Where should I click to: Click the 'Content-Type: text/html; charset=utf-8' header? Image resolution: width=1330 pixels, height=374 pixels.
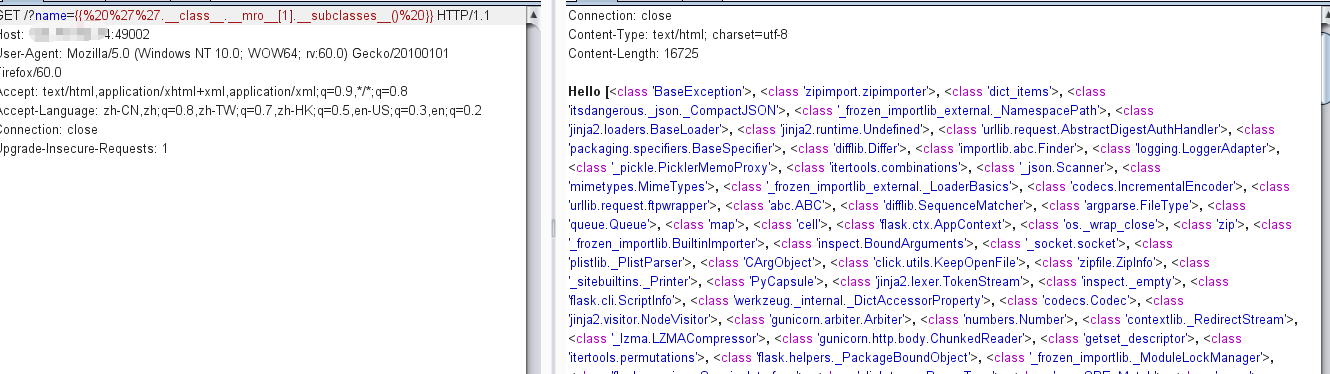pyautogui.click(x=678, y=34)
